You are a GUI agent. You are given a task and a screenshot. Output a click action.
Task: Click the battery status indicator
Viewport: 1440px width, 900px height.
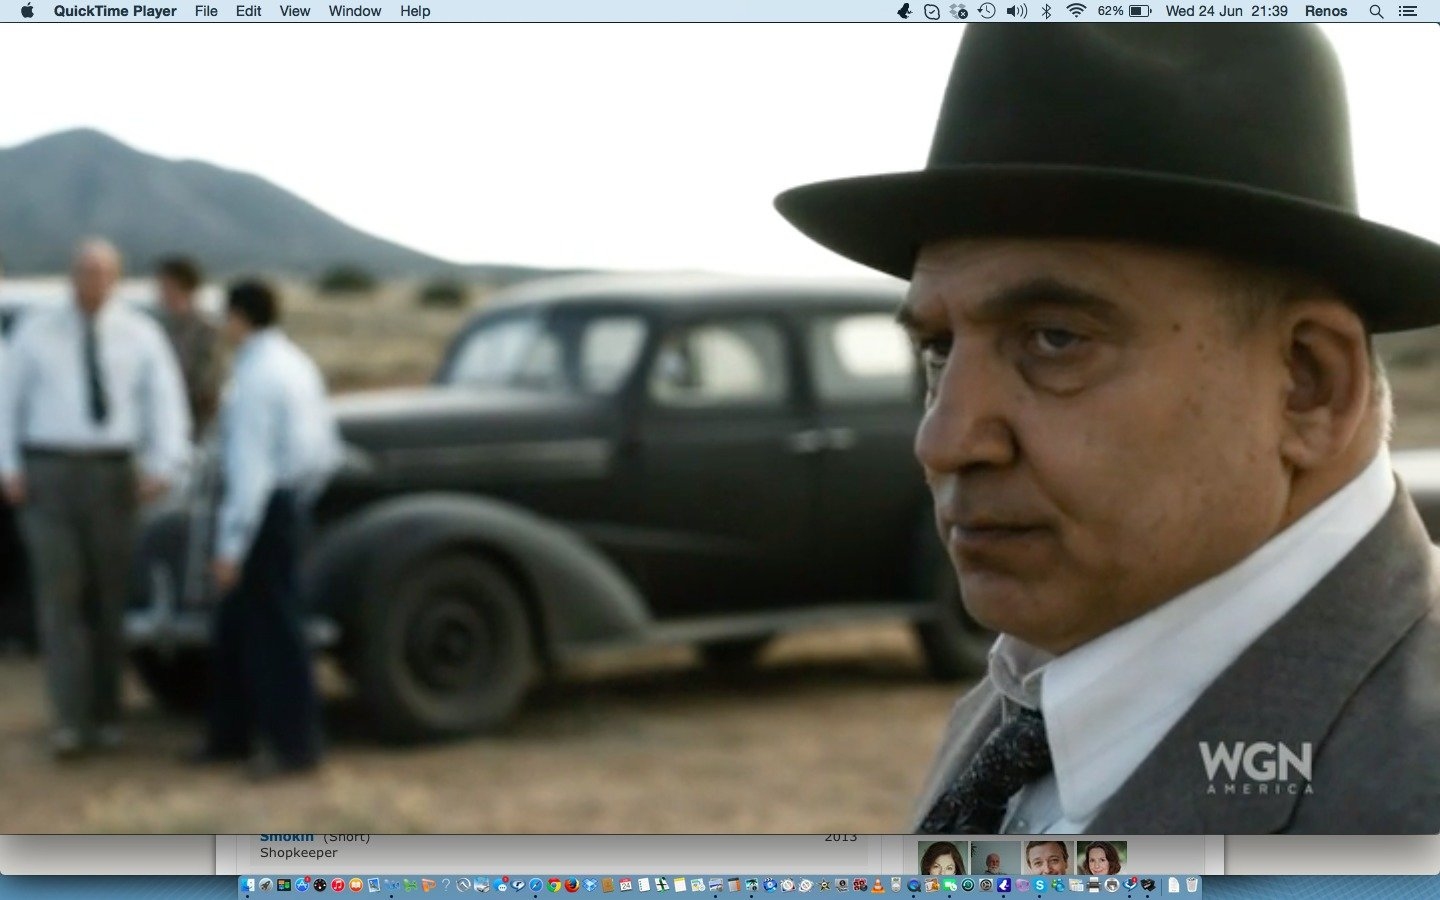point(1125,11)
